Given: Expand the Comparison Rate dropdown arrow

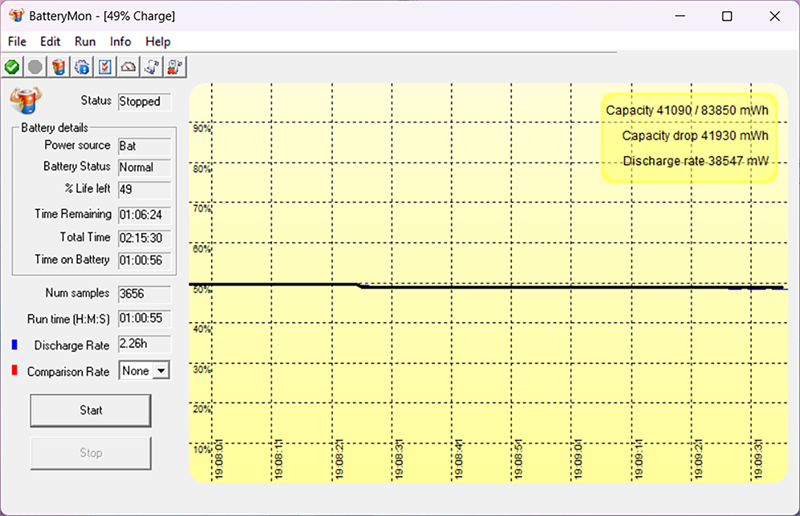Looking at the screenshot, I should [x=161, y=371].
